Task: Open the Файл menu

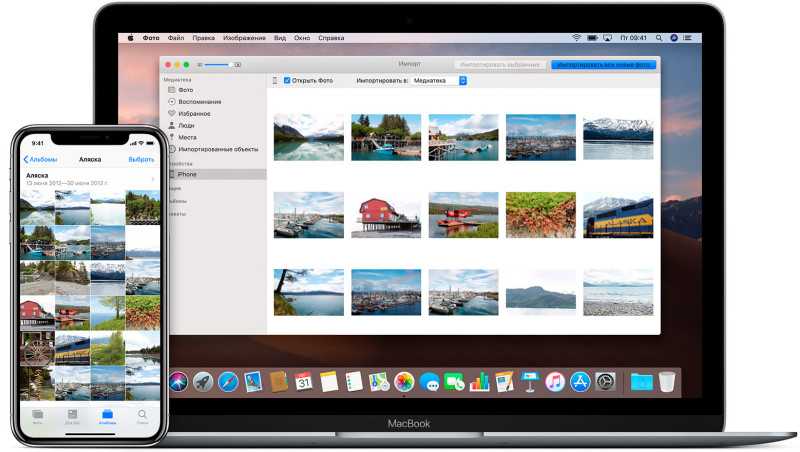Action: [176, 38]
